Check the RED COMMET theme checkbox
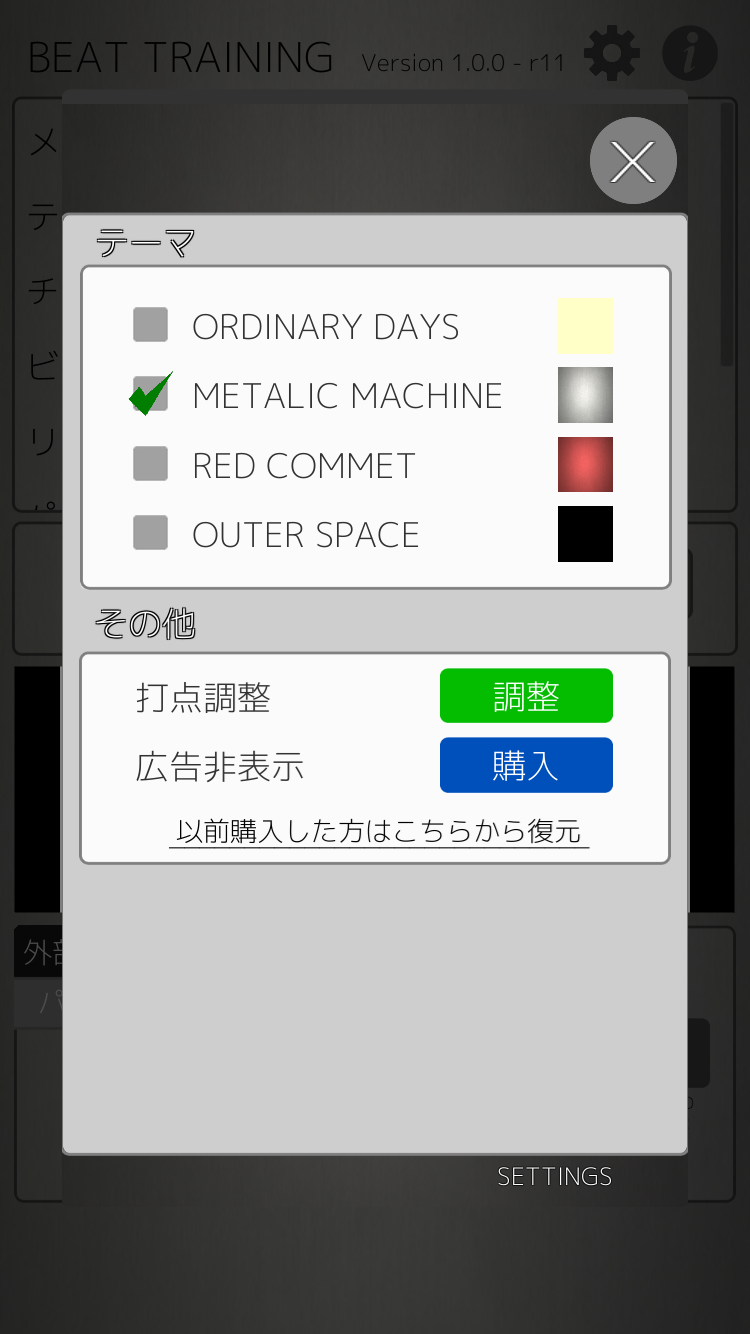This screenshot has width=750, height=1334. click(x=151, y=464)
